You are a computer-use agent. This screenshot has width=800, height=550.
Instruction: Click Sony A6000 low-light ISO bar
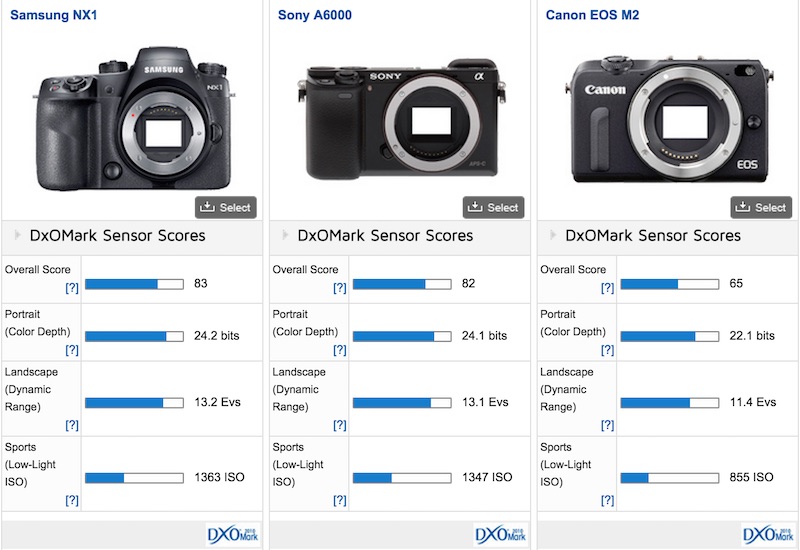(402, 478)
